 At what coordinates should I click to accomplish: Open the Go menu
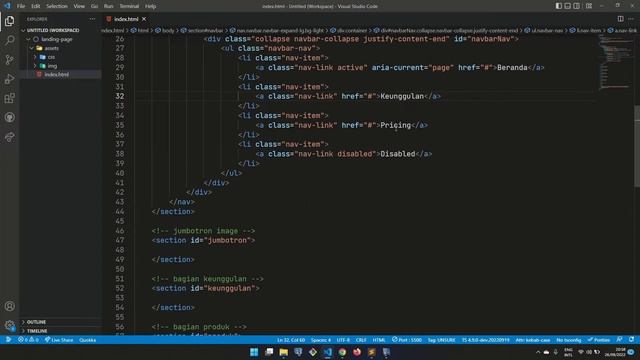coord(94,6)
